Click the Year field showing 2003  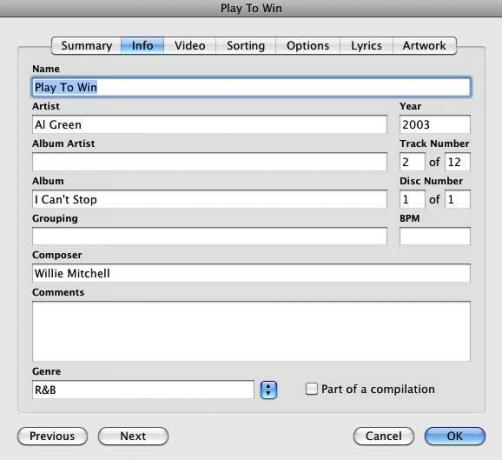pyautogui.click(x=435, y=125)
